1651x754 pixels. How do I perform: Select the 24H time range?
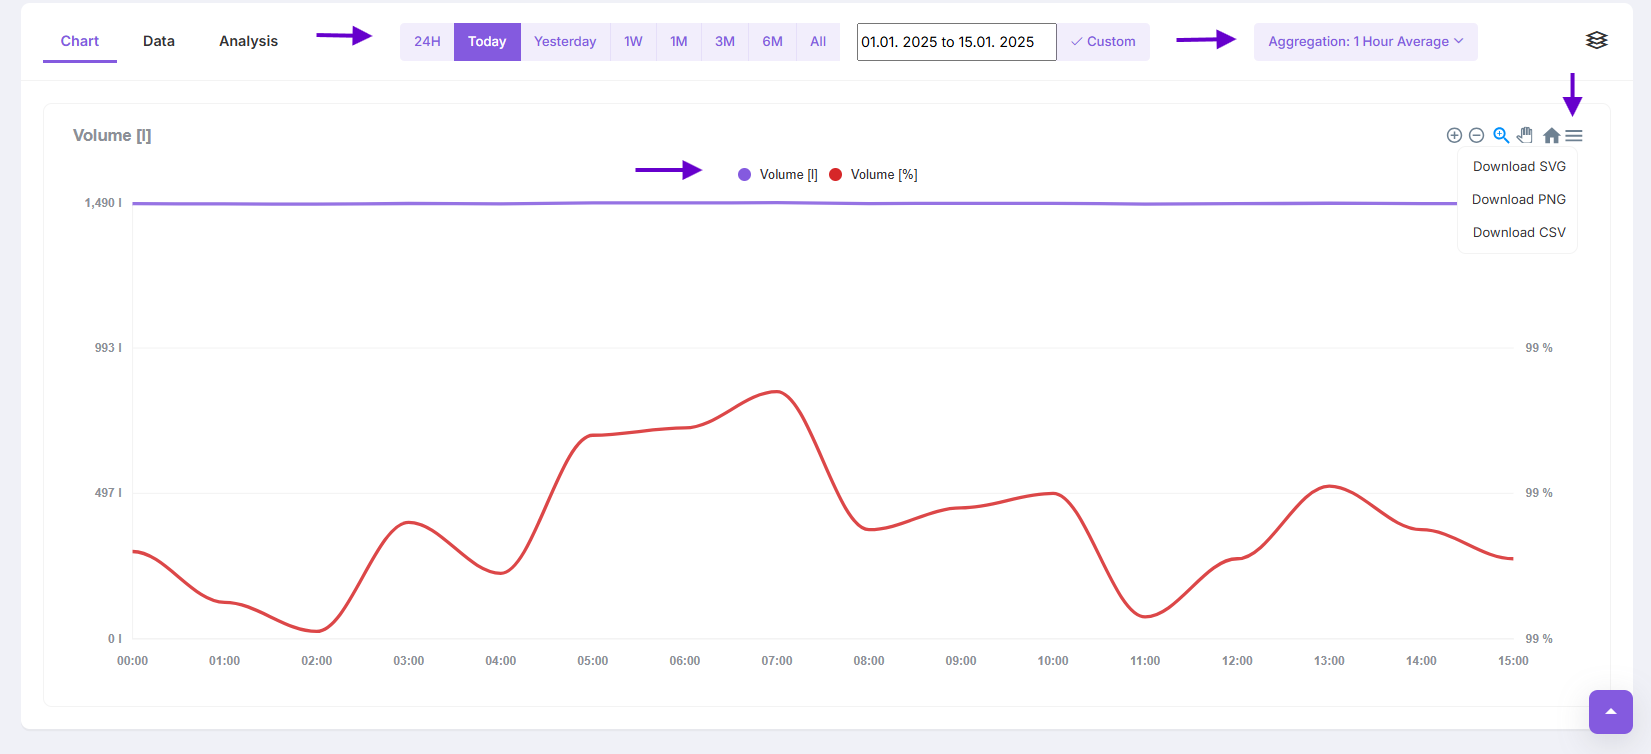427,41
